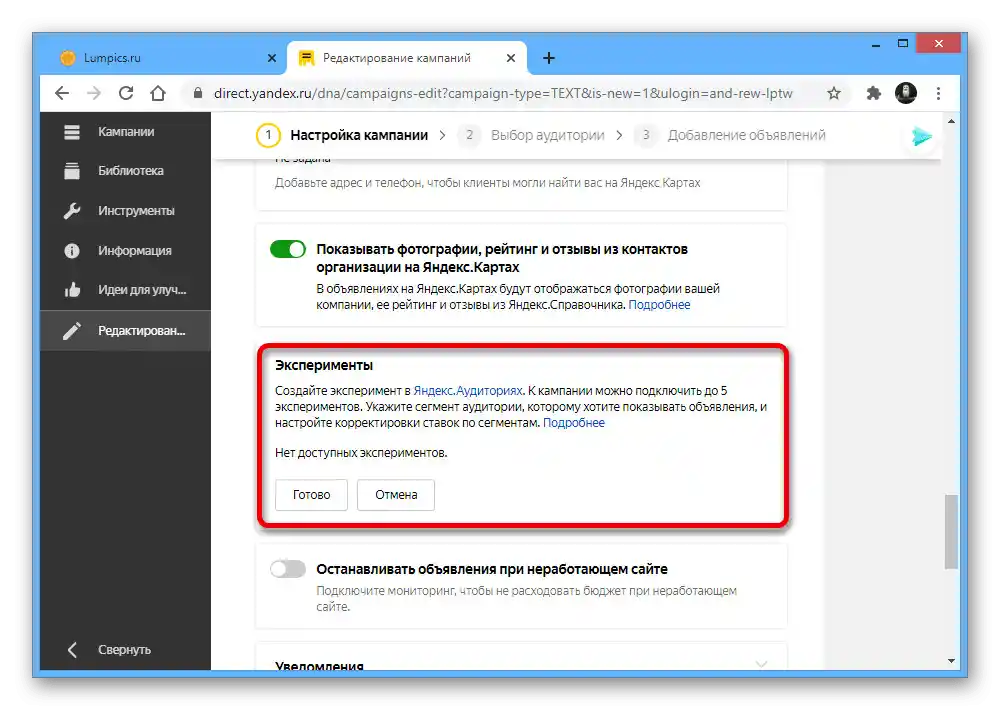The image size is (1000, 710).
Task: Close the Редактирование кампаний tab
Action: click(x=511, y=58)
